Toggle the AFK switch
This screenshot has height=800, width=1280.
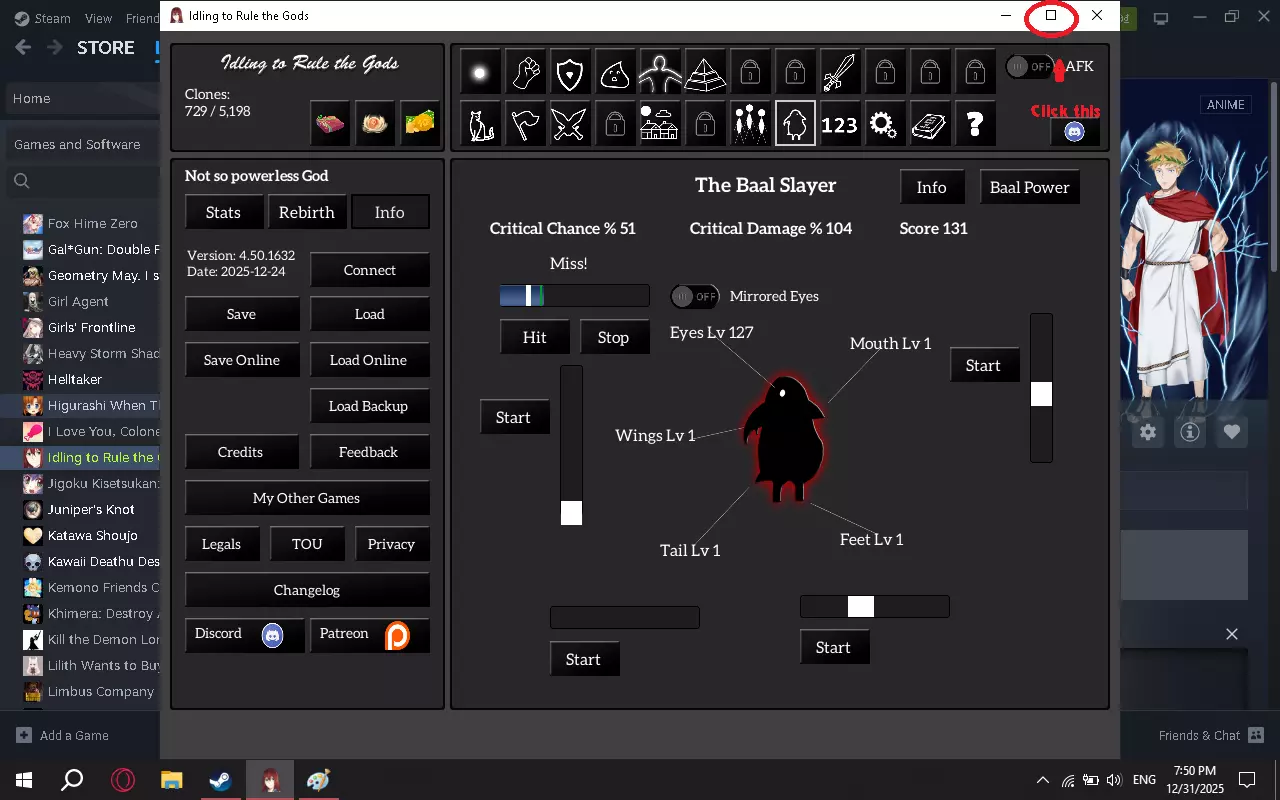pos(1030,66)
